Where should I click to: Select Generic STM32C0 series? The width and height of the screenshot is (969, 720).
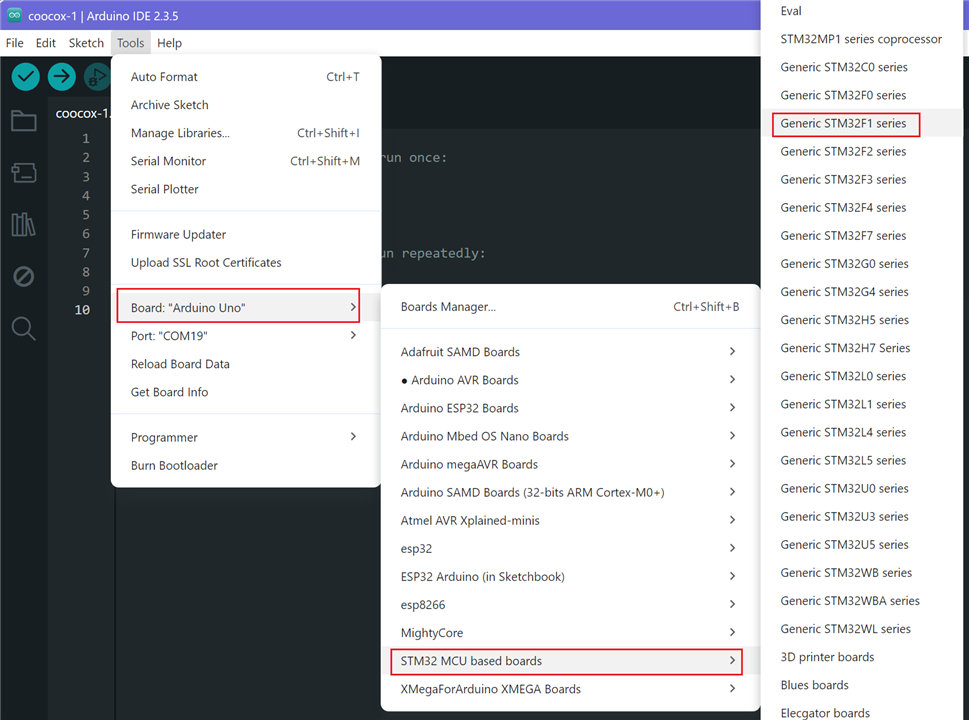click(862, 67)
